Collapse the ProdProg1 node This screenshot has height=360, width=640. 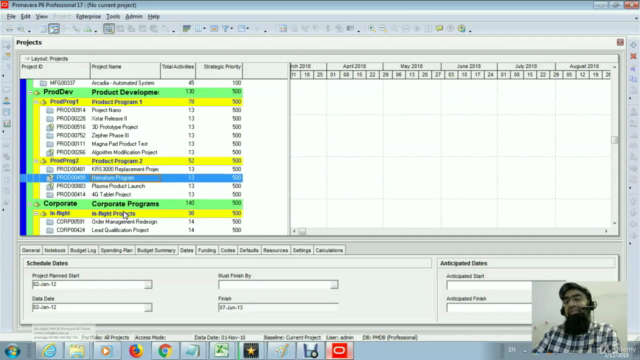tap(36, 102)
